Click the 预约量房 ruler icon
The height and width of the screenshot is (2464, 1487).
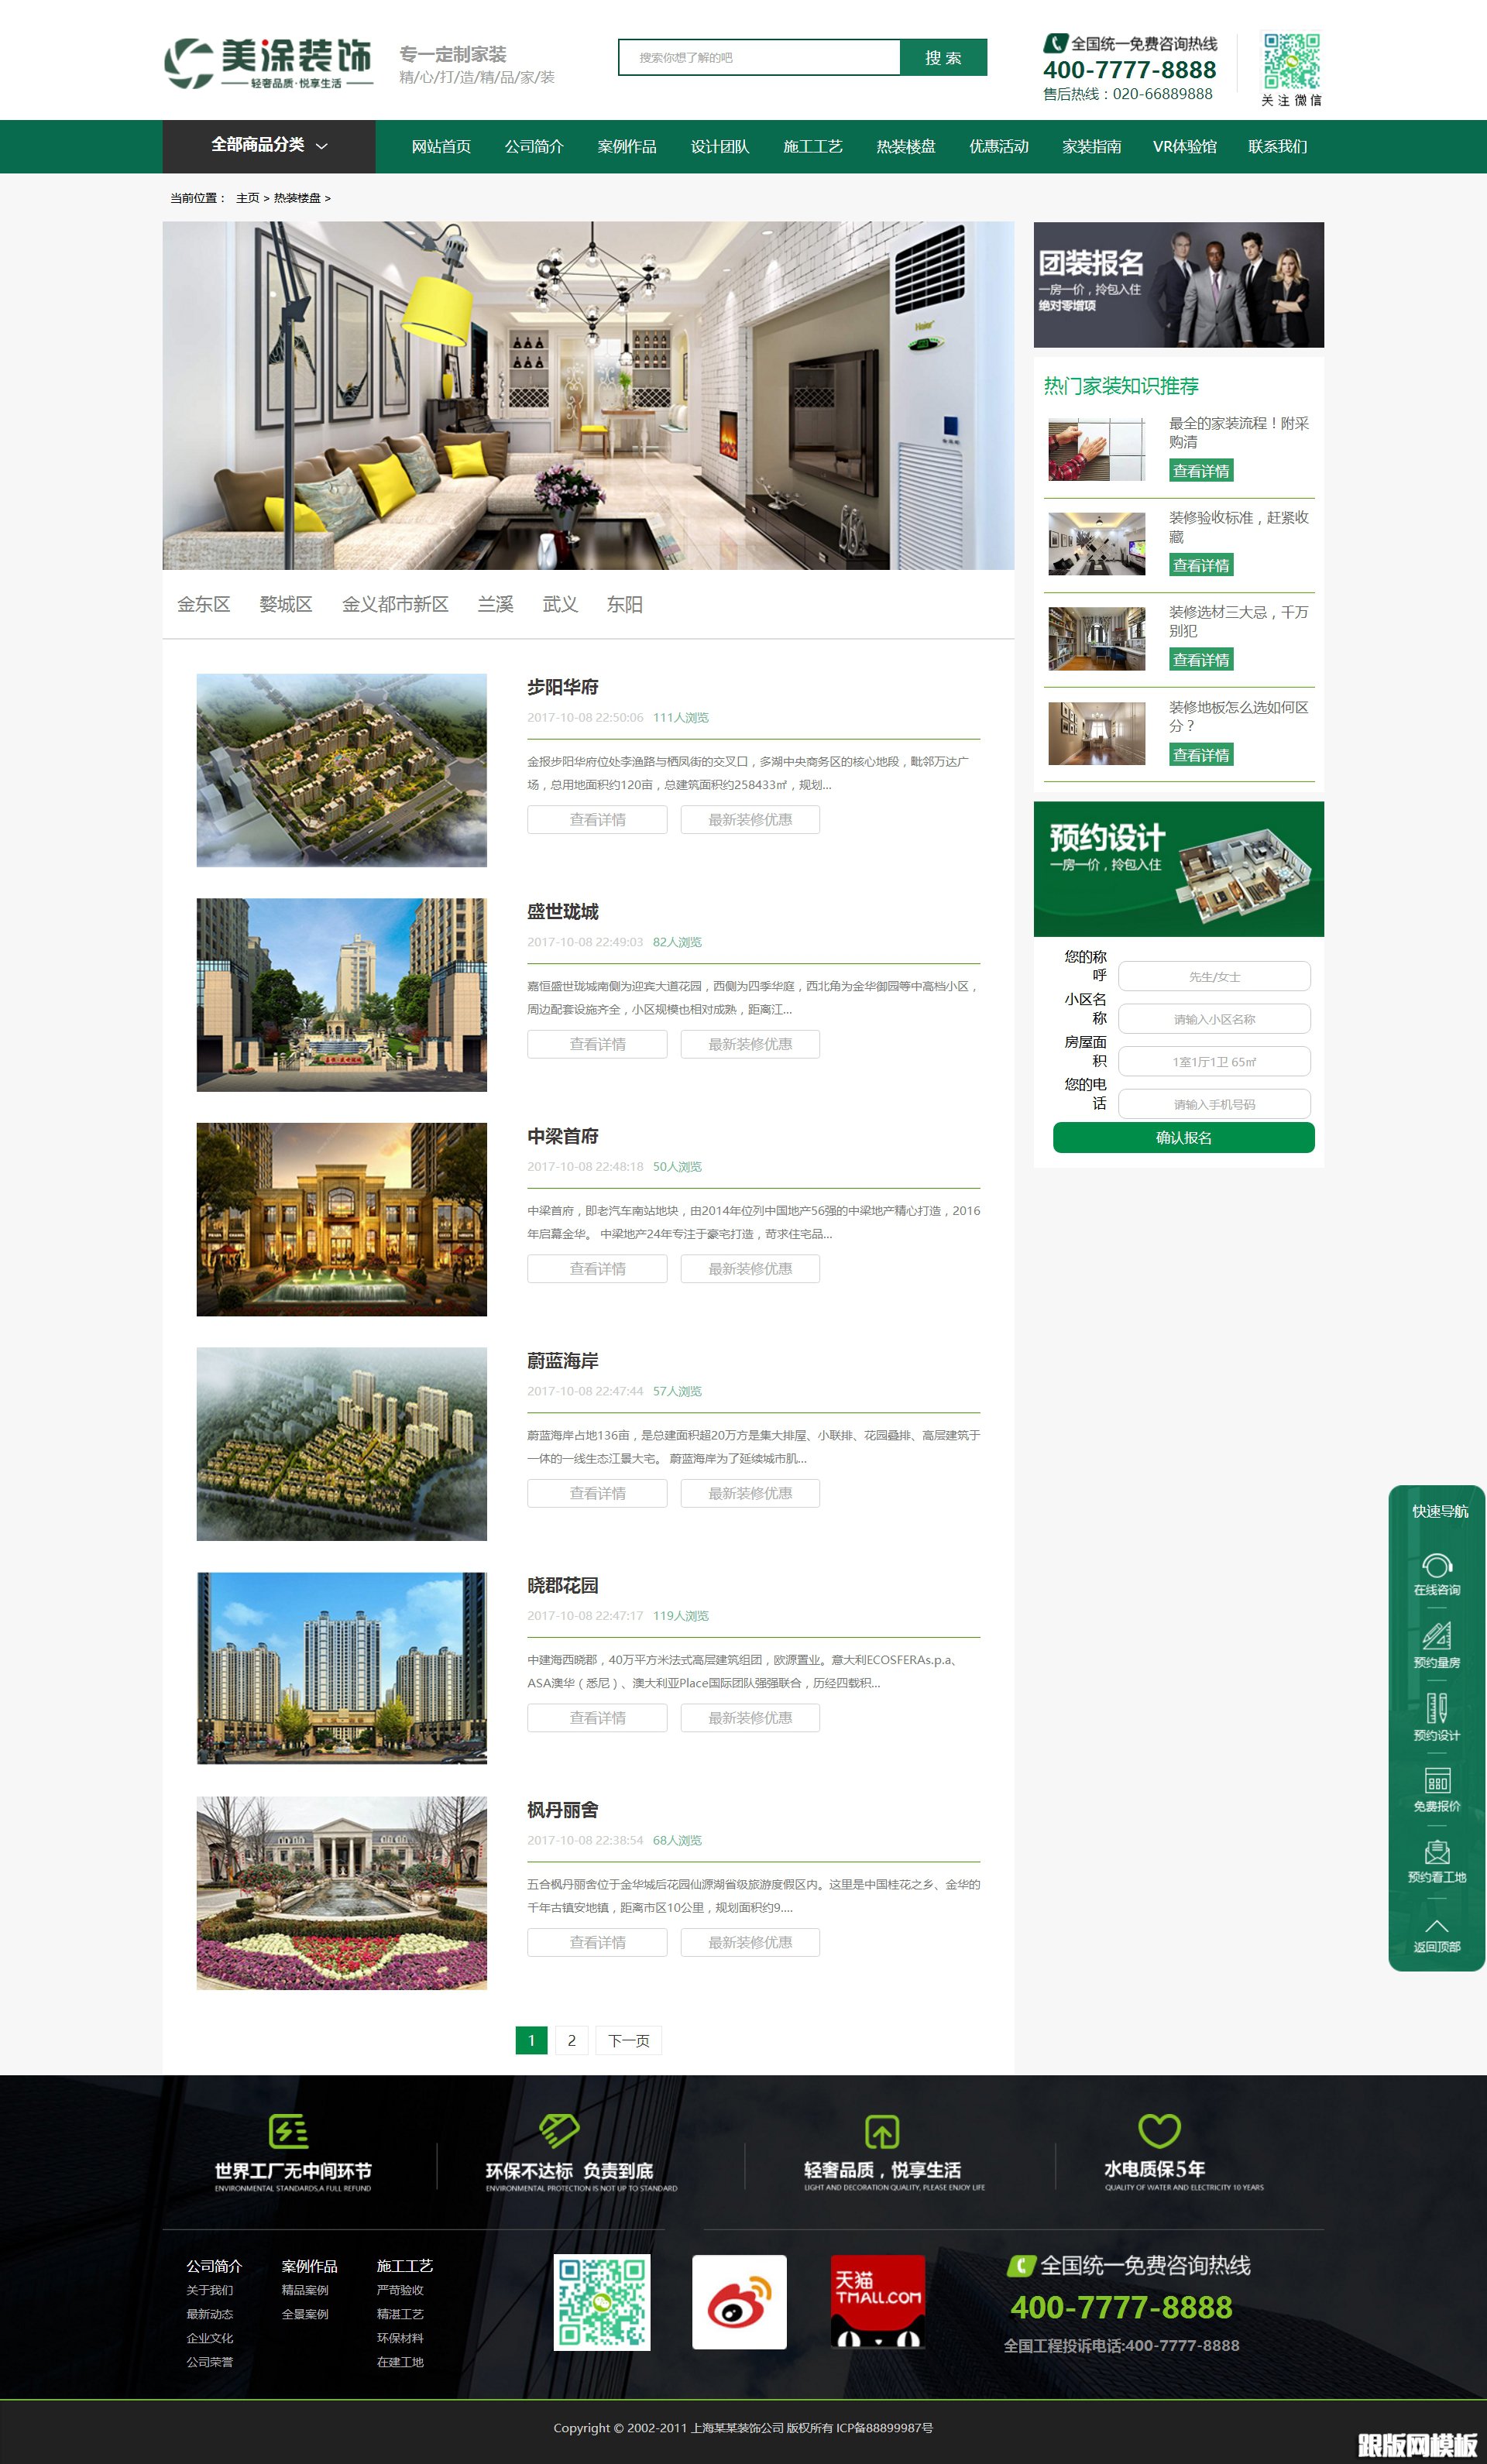(x=1437, y=1637)
